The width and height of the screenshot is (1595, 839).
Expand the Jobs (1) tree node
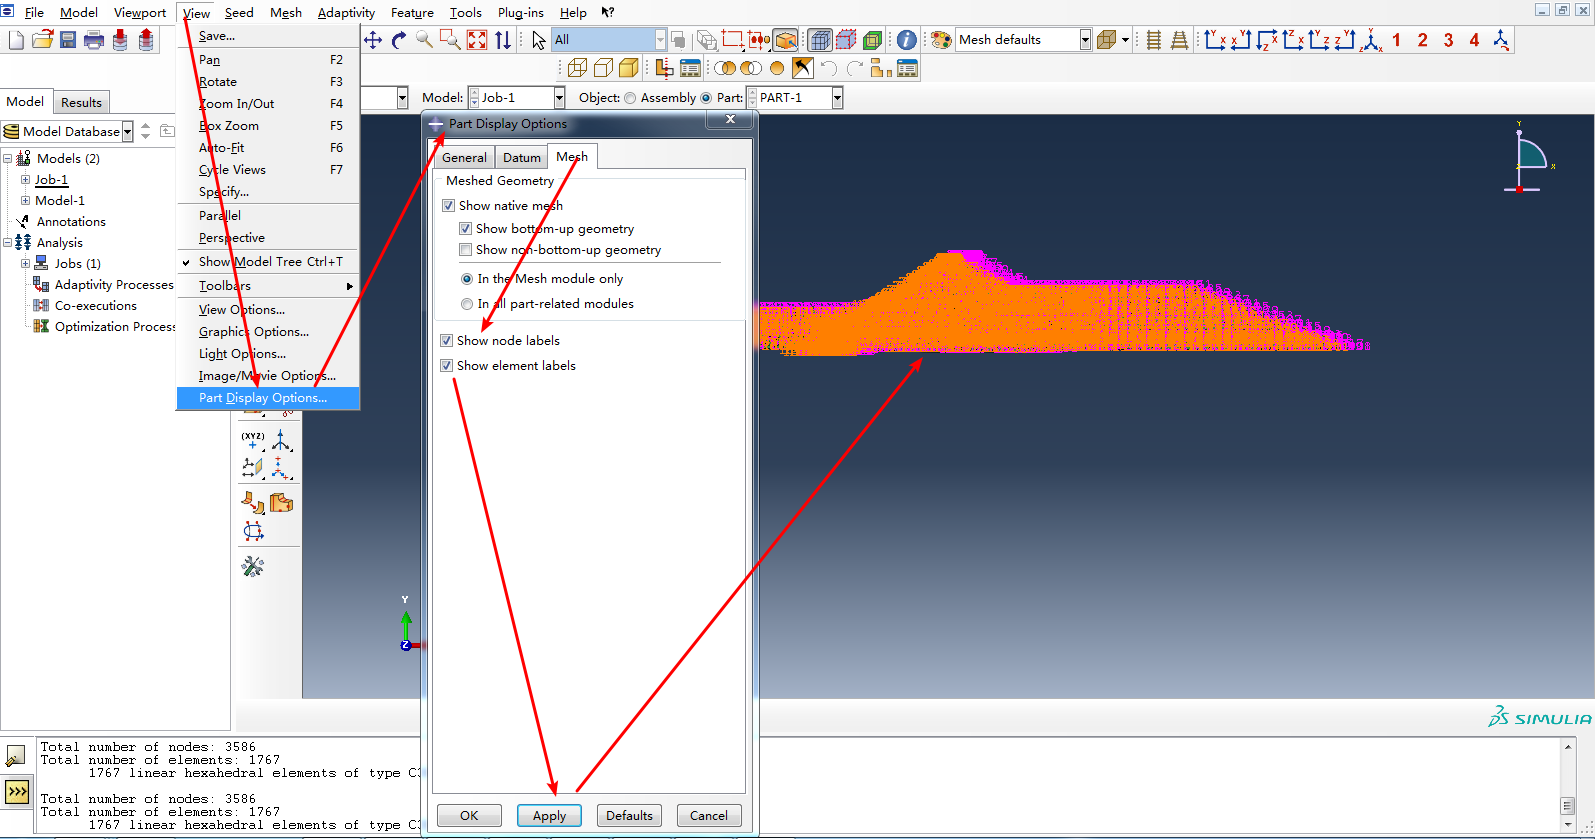click(x=25, y=264)
